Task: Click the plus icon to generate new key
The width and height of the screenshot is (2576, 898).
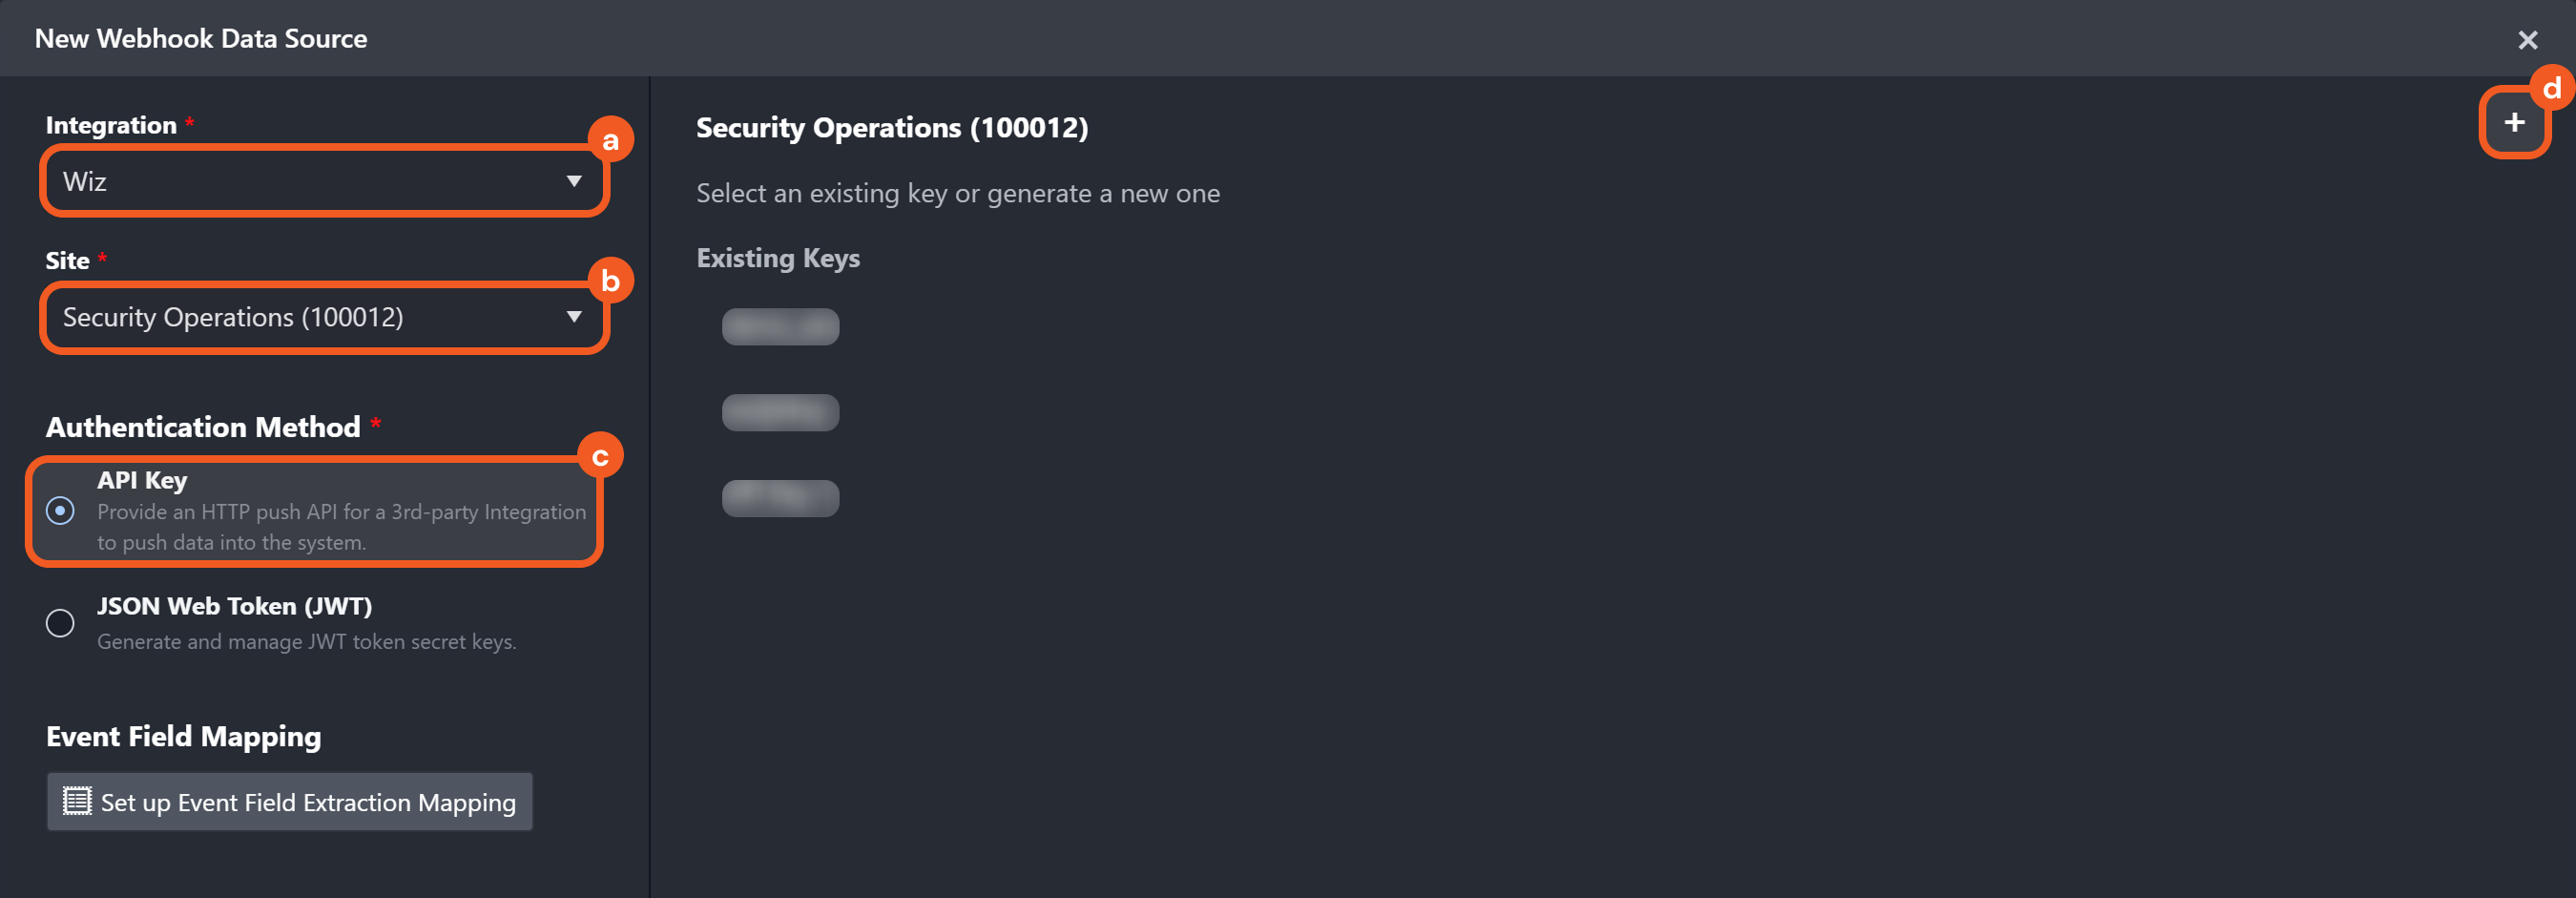Action: click(2514, 122)
